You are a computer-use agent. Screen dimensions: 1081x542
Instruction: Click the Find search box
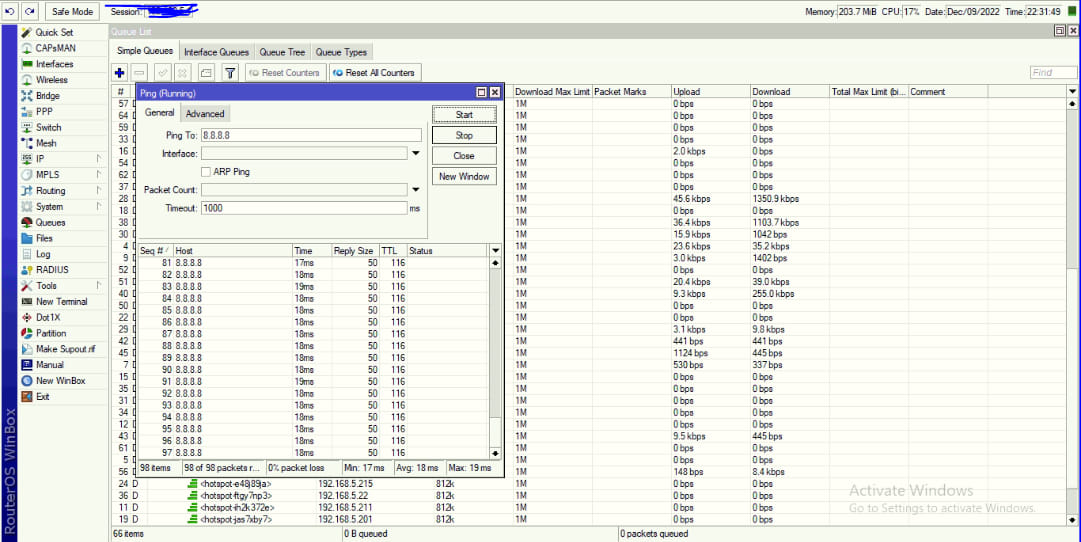[1053, 72]
